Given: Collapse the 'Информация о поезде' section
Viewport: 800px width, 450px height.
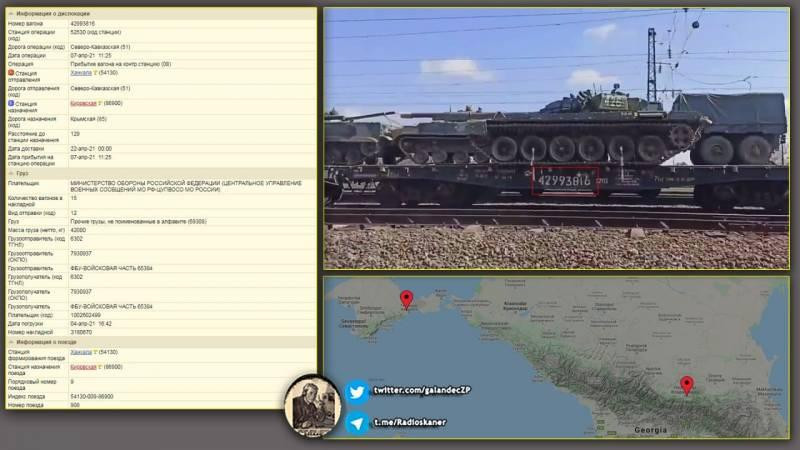Looking at the screenshot, I should point(10,342).
